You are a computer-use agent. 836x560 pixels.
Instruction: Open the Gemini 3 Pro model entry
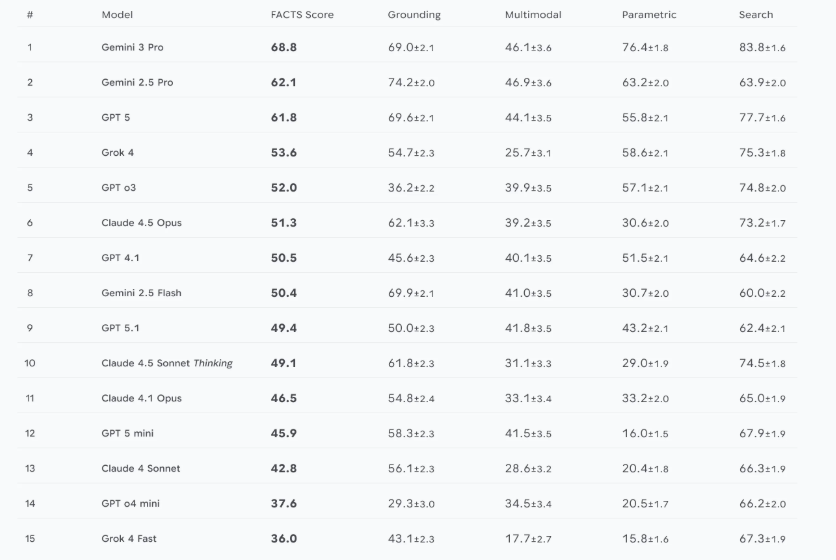pos(132,47)
